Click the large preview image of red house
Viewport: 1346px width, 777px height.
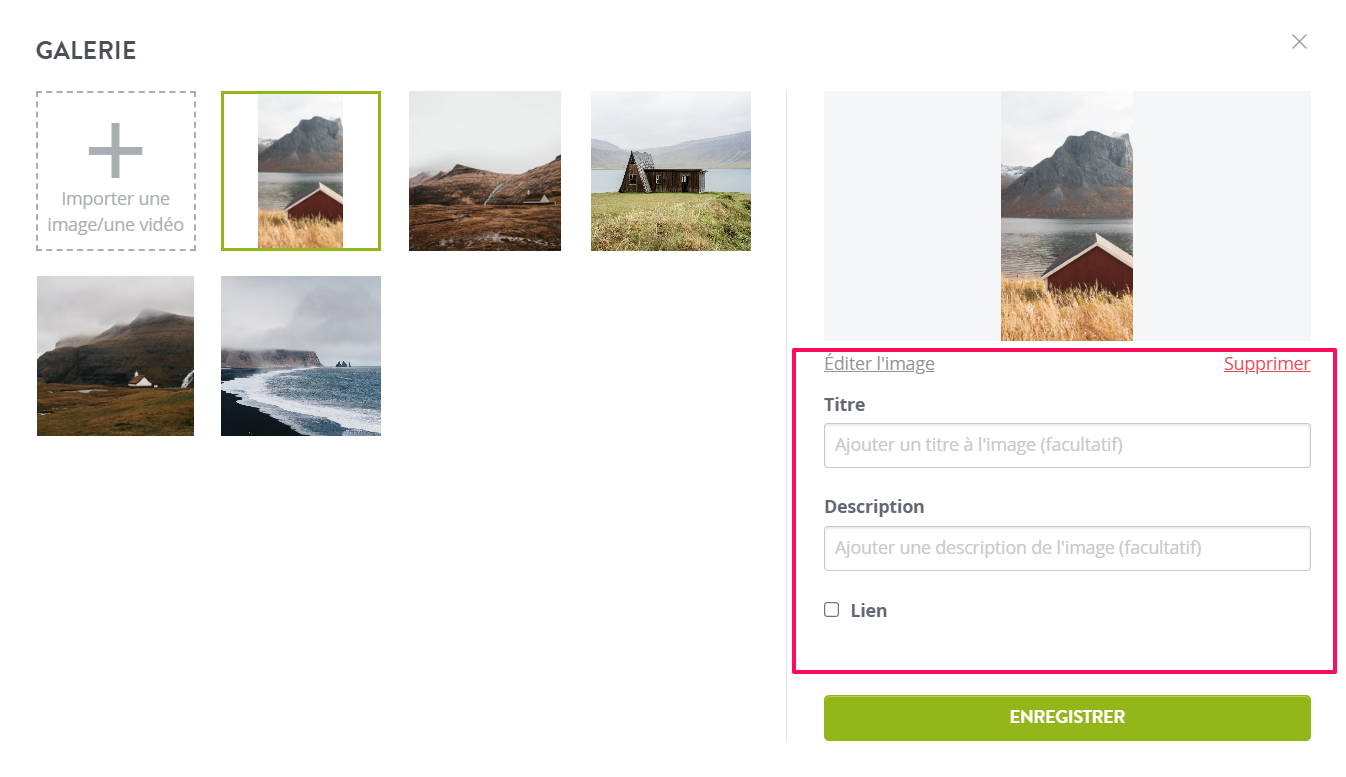click(1067, 216)
